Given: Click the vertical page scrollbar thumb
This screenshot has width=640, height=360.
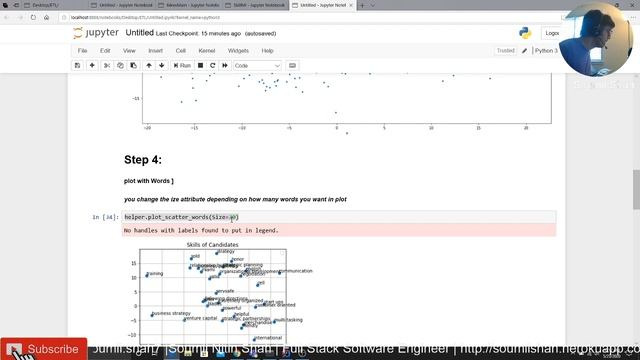Looking at the screenshot, I should (x=636, y=190).
